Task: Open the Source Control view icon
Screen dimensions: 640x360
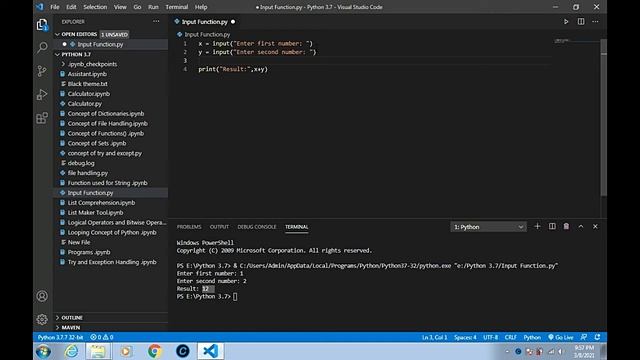Action: coord(42,71)
